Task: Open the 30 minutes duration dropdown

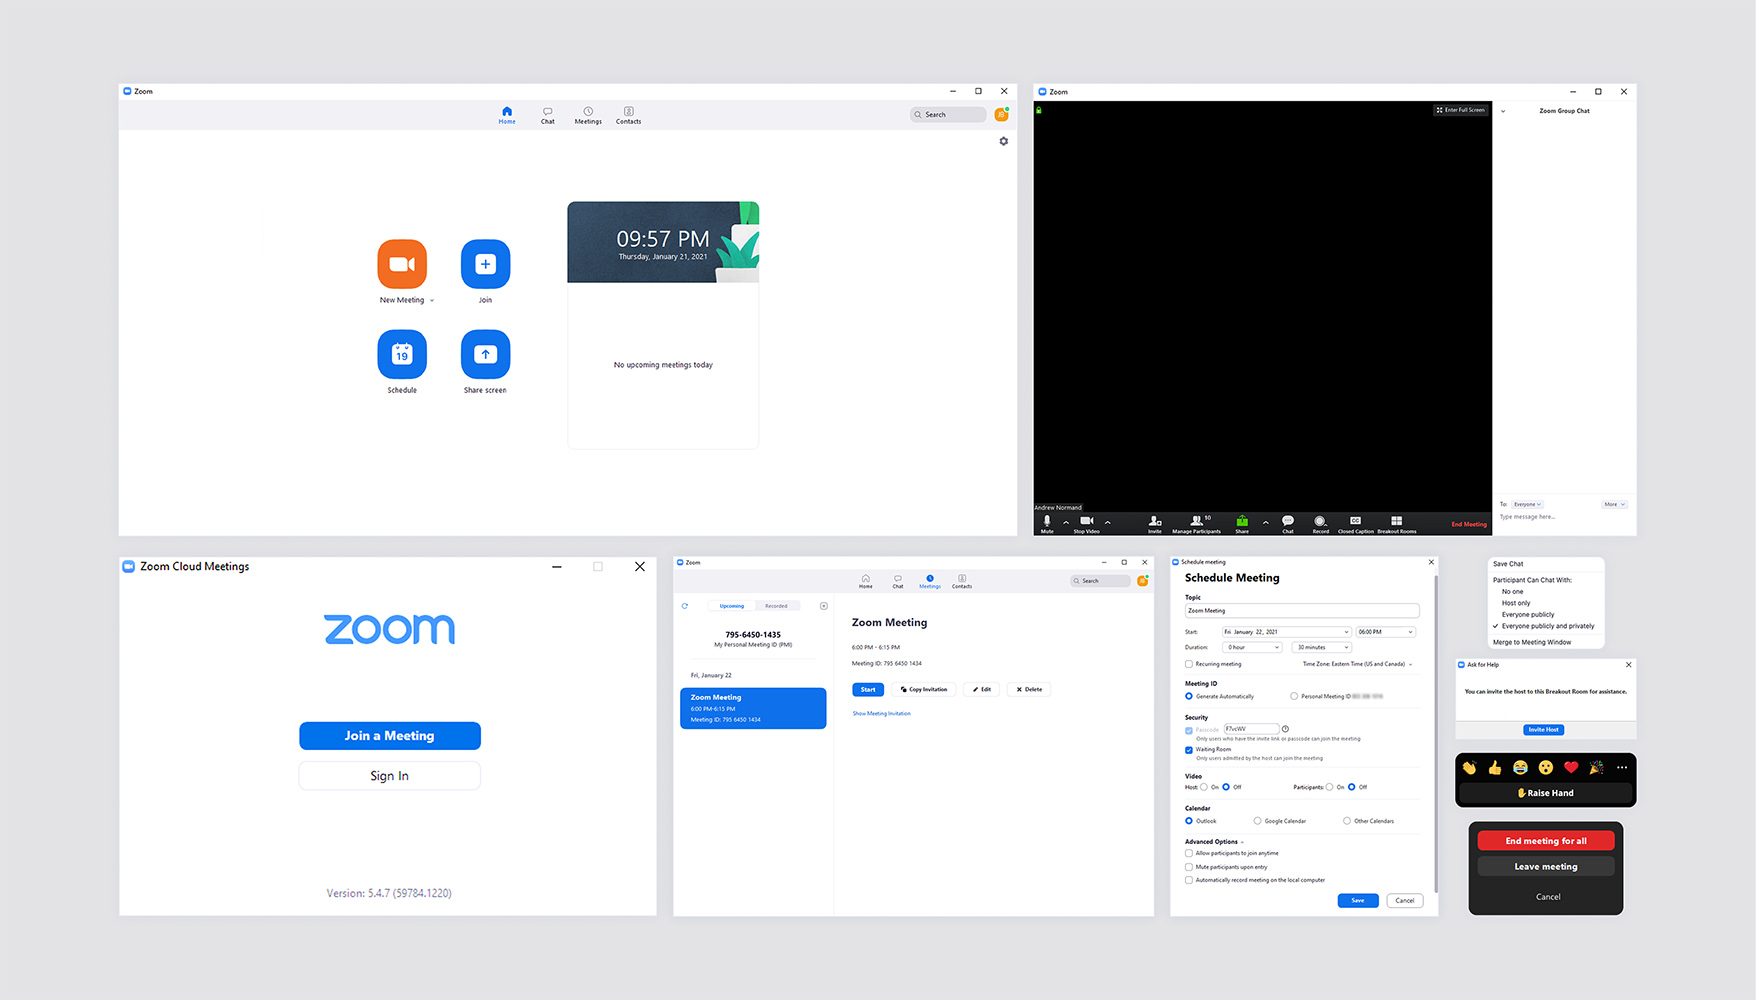Action: coord(1323,647)
